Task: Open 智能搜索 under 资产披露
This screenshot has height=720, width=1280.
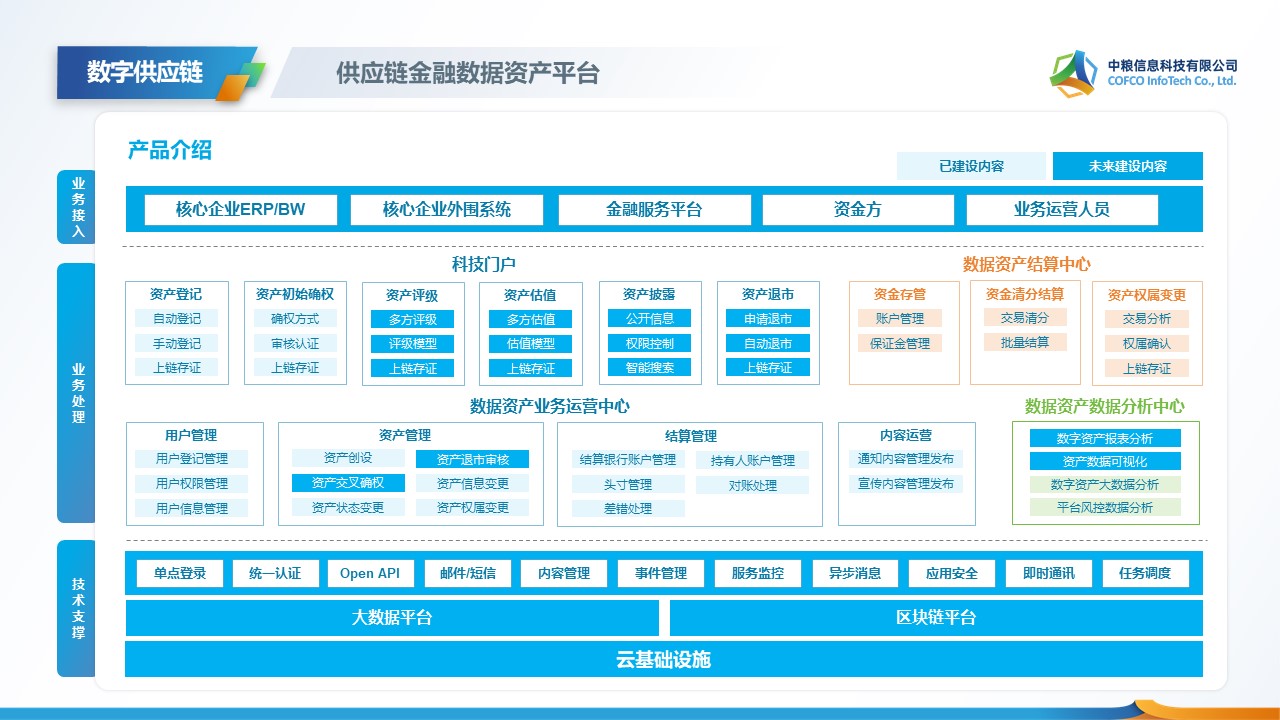Action: (650, 367)
